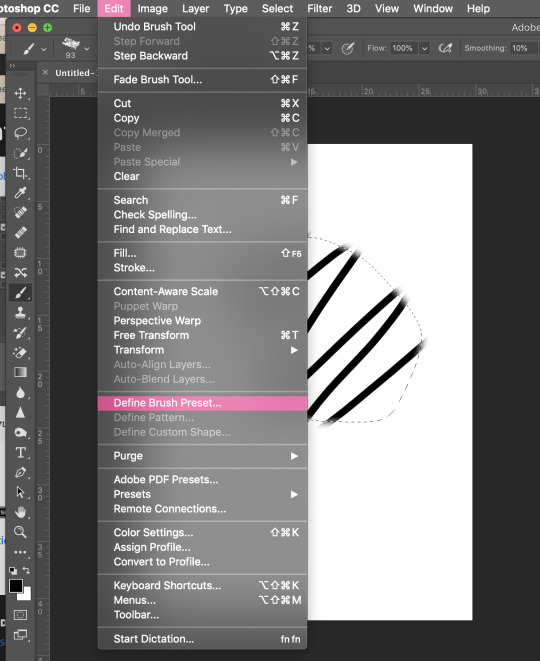Open the Type menu
Image resolution: width=540 pixels, height=661 pixels.
235,8
